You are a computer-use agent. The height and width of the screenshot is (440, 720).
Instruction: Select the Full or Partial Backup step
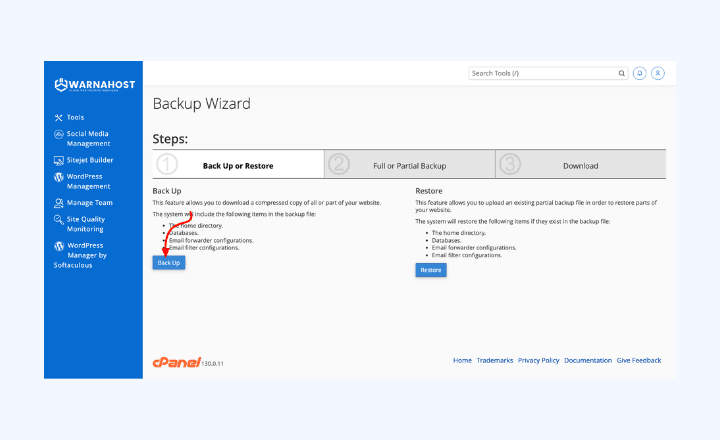410,164
